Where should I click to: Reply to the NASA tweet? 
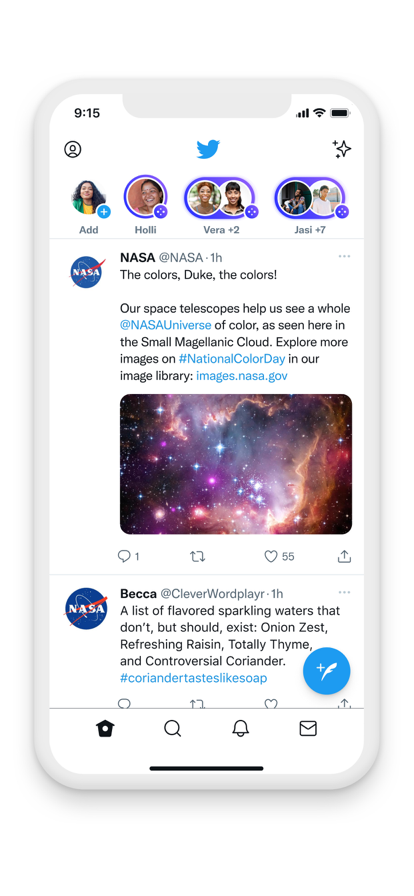pyautogui.click(x=124, y=556)
